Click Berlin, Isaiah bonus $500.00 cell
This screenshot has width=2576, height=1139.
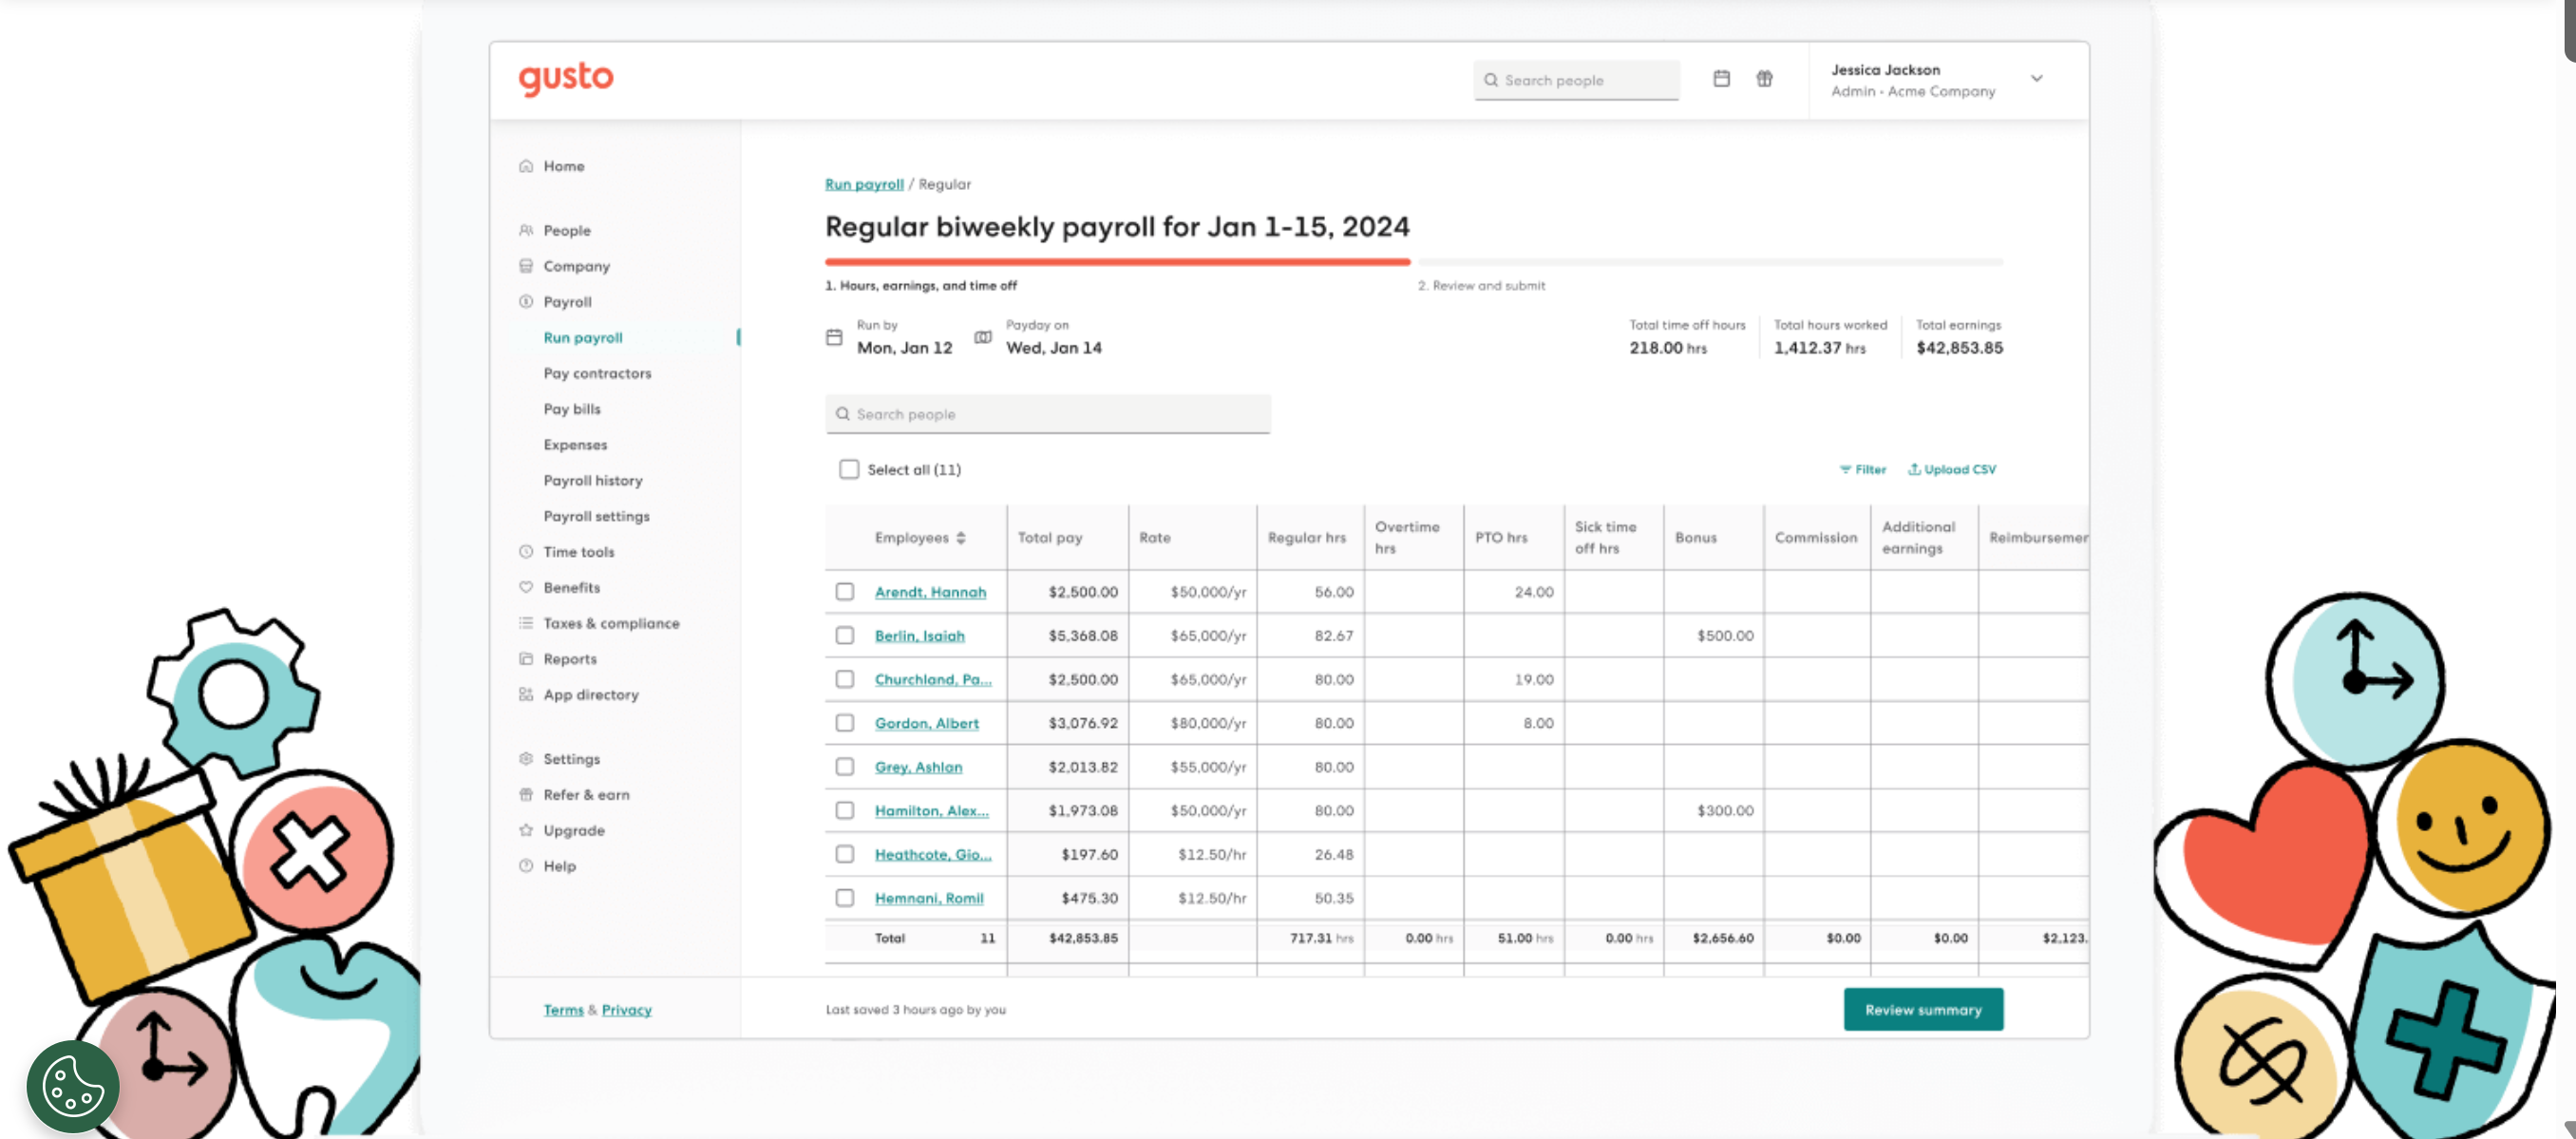click(1713, 636)
